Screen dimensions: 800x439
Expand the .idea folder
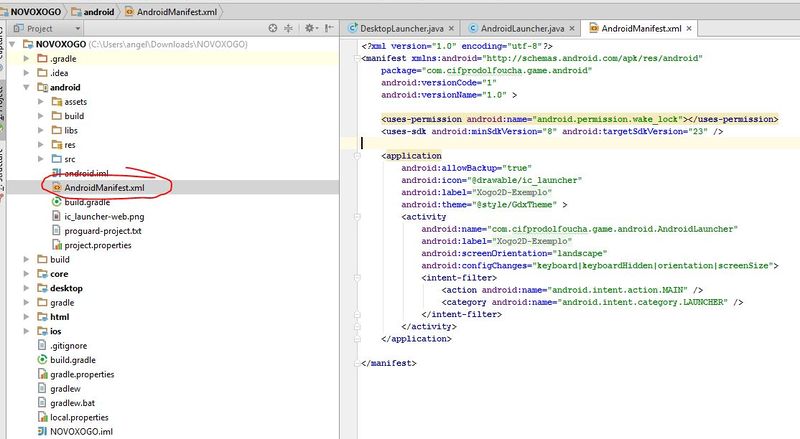pos(26,73)
